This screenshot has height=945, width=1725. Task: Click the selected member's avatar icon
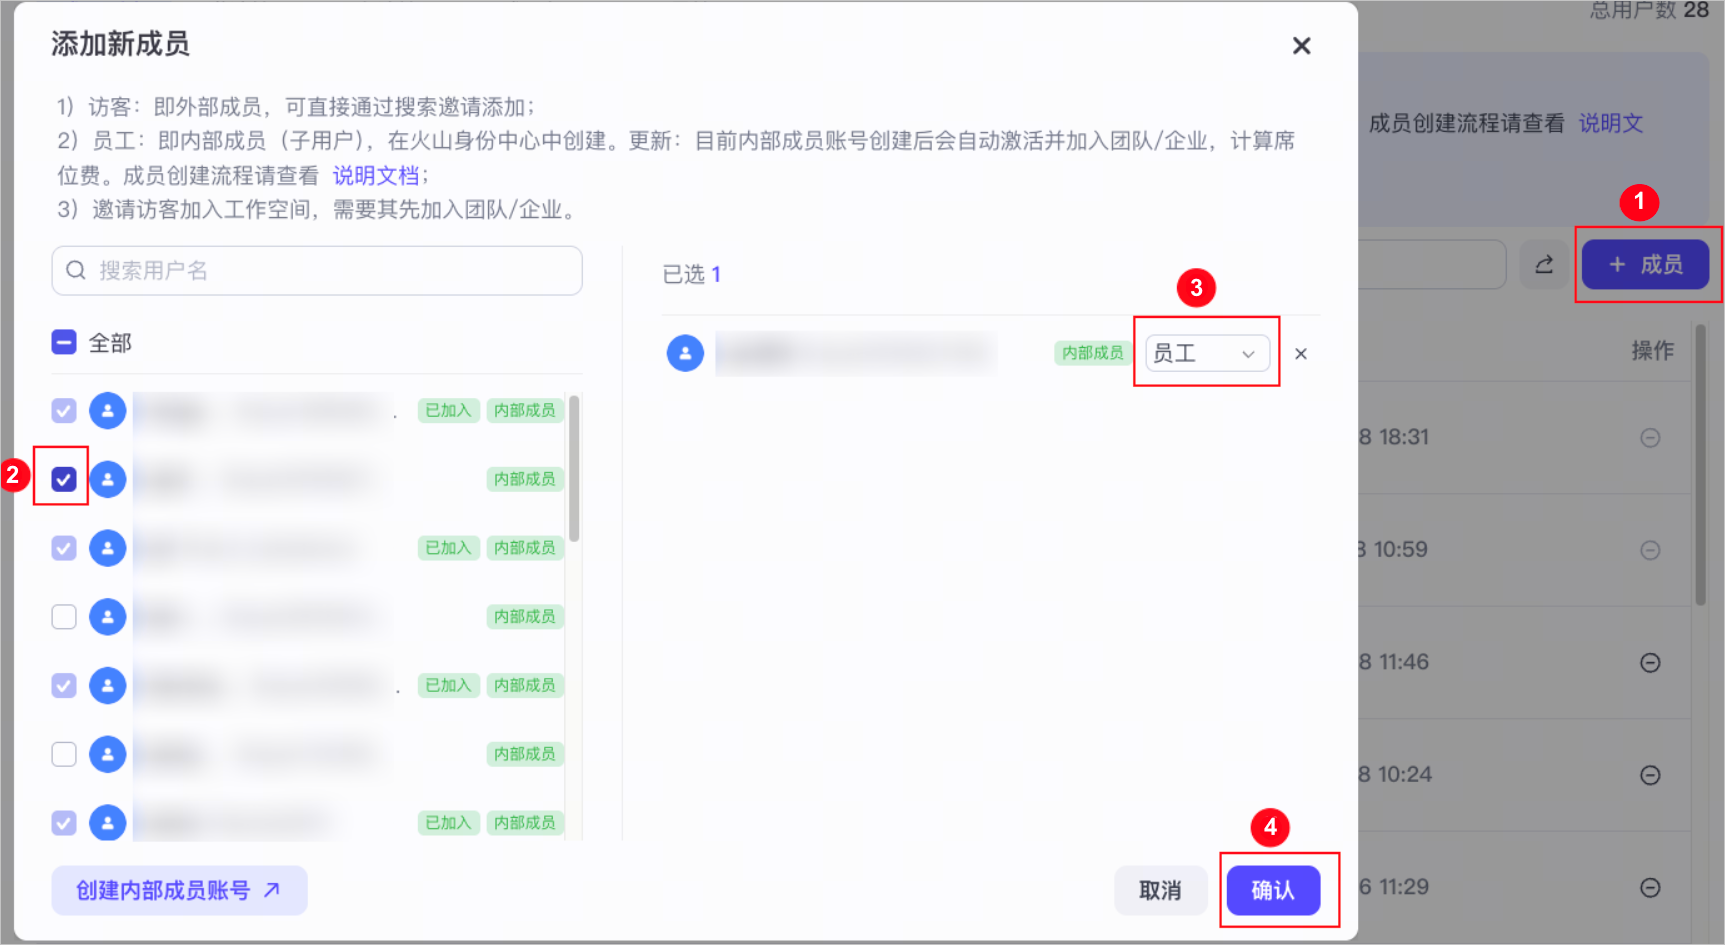(685, 353)
